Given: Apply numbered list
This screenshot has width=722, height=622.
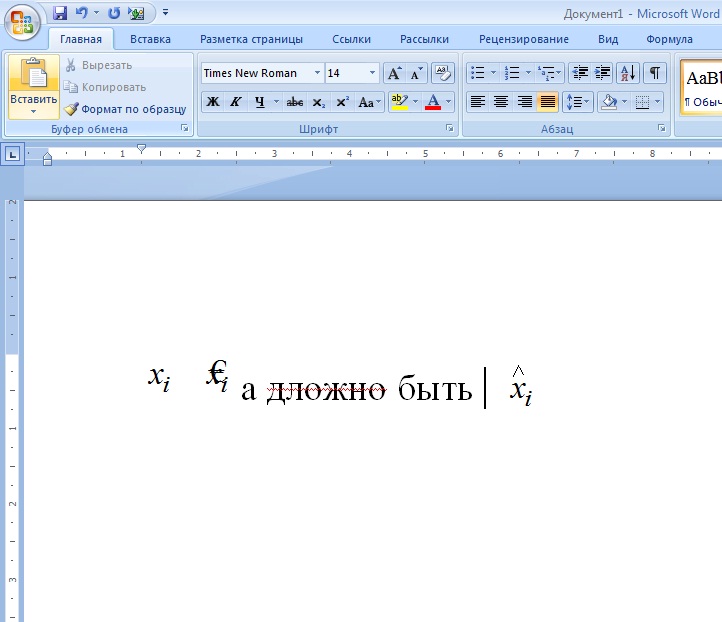Looking at the screenshot, I should 512,73.
